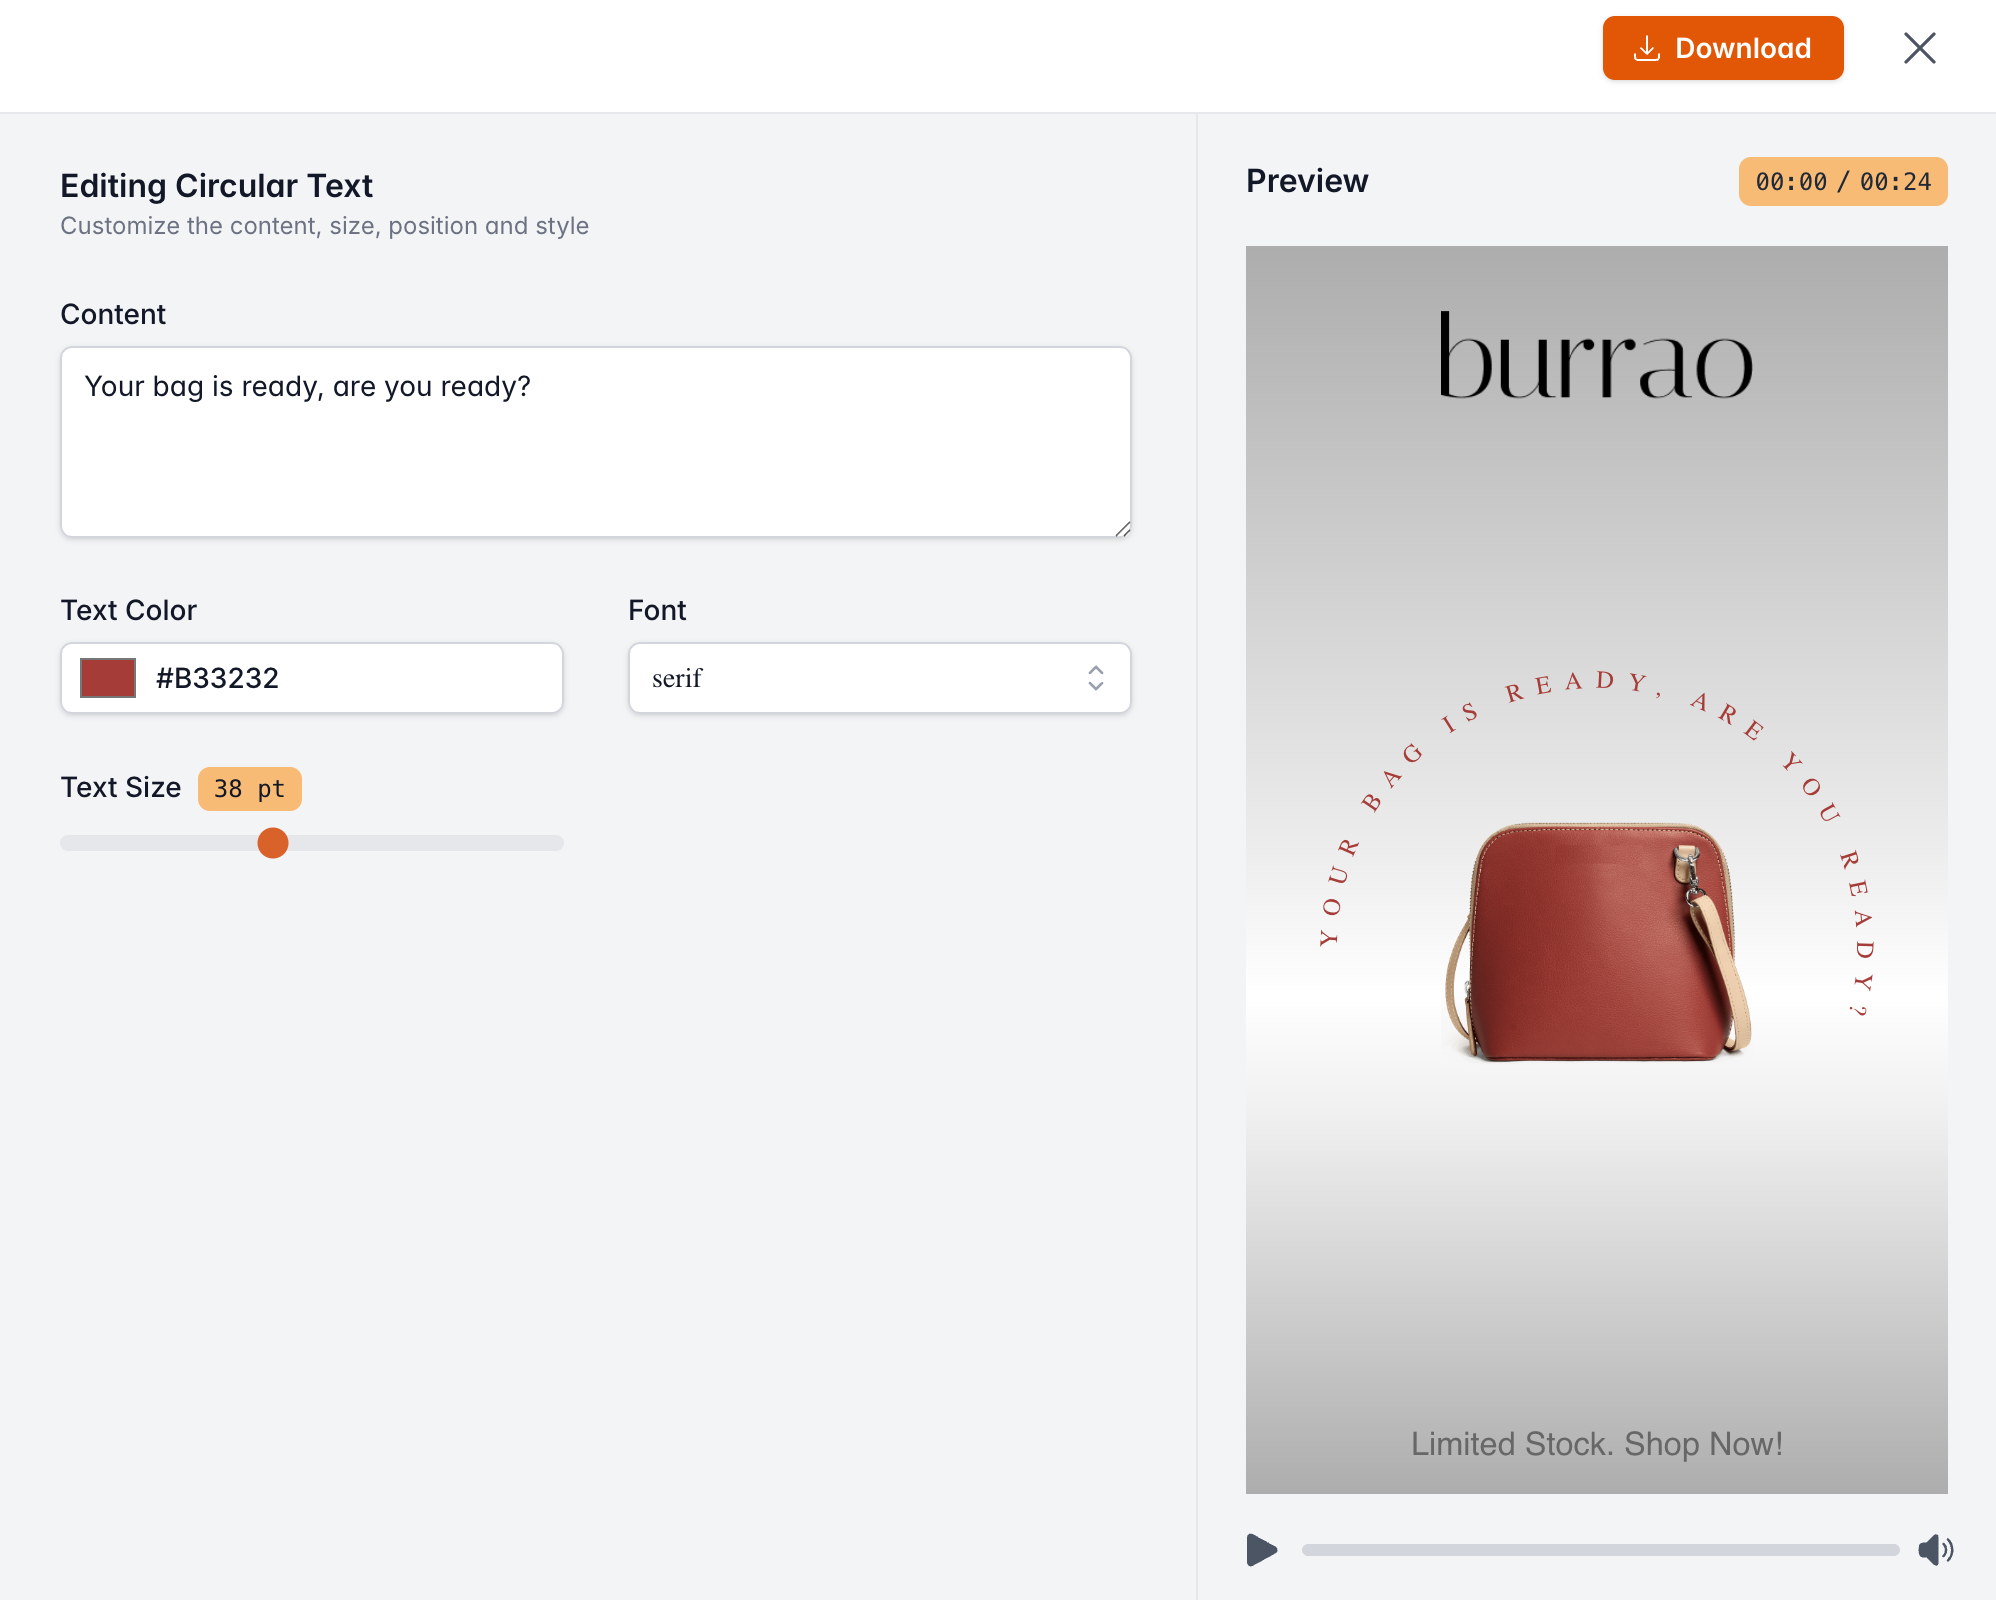
Task: Click 'Limited Stock. Shop Now!' text in preview
Action: (1597, 1444)
